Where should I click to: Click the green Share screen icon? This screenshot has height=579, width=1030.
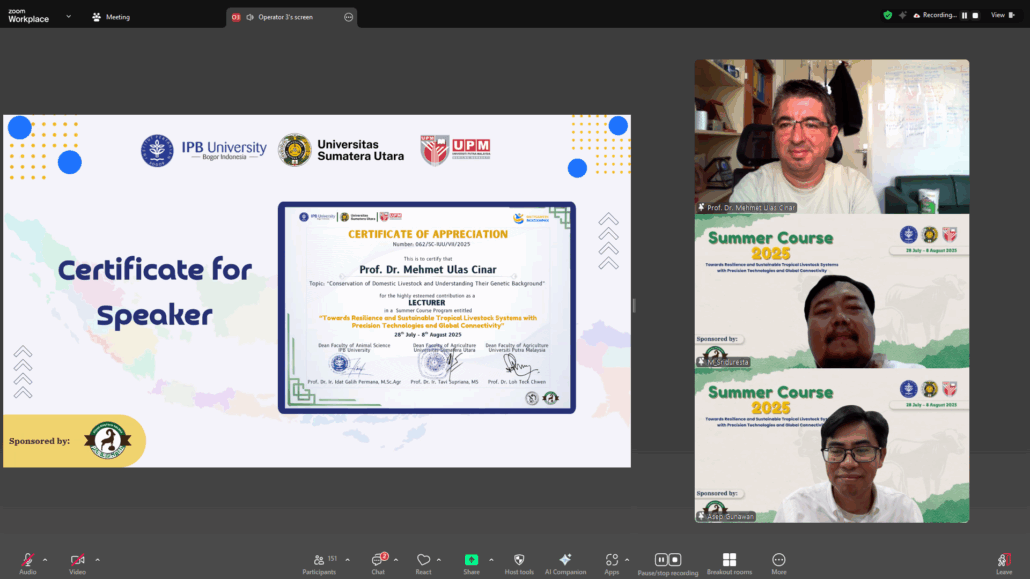471,560
